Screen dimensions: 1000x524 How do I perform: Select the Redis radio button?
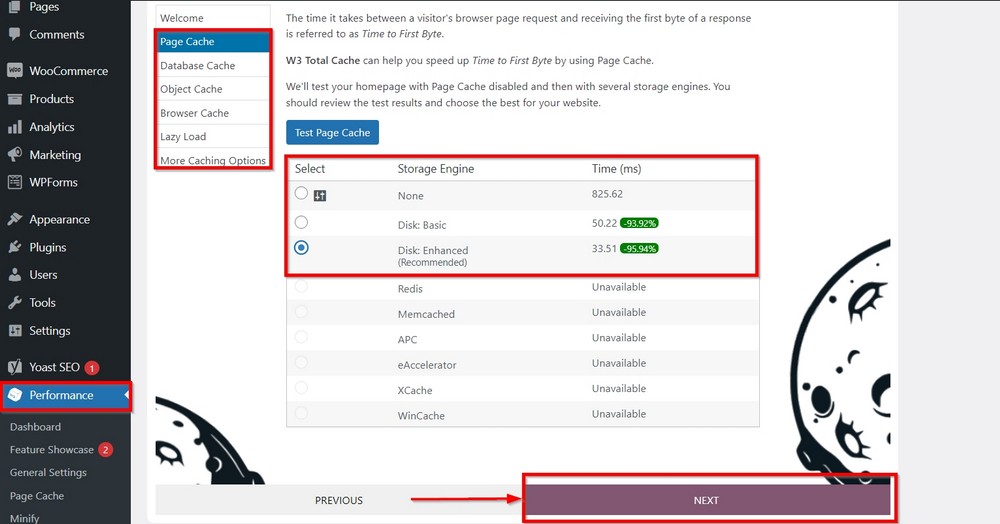click(301, 286)
